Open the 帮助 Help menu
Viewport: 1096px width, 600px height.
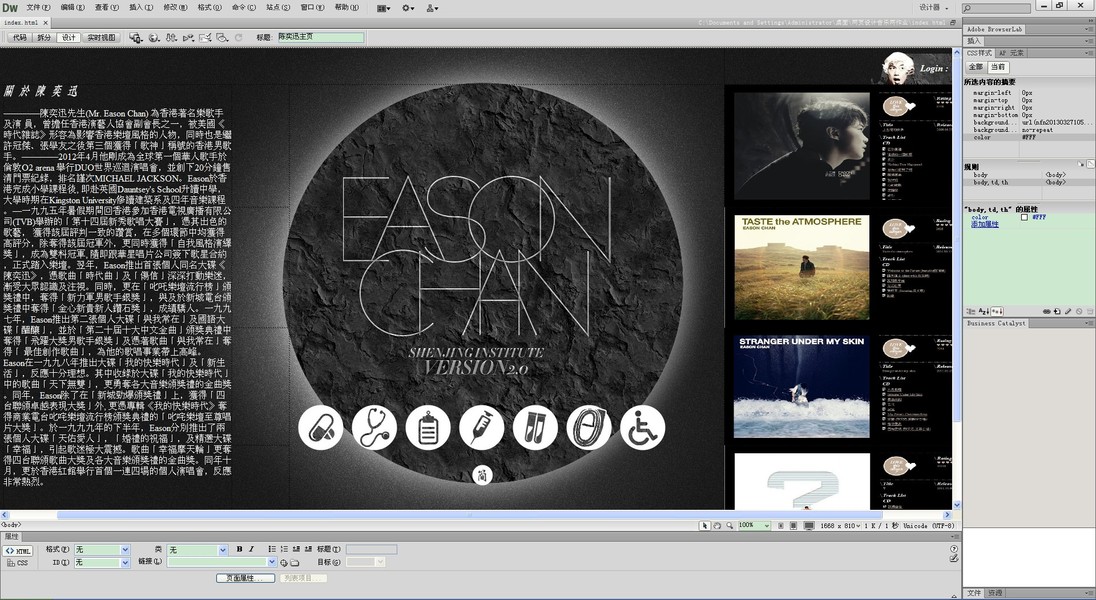(x=346, y=8)
